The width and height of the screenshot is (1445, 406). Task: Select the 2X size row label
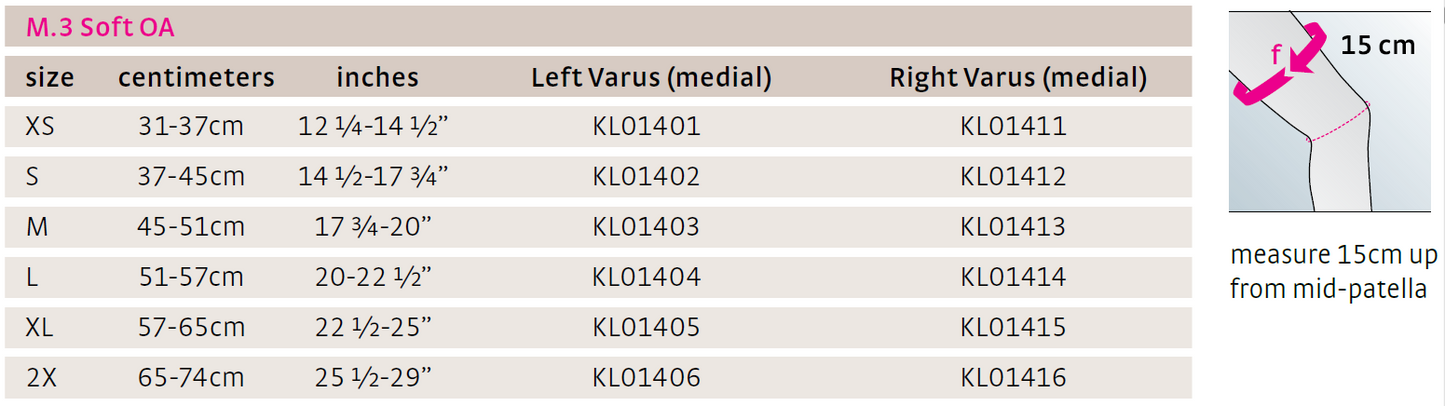tap(41, 378)
